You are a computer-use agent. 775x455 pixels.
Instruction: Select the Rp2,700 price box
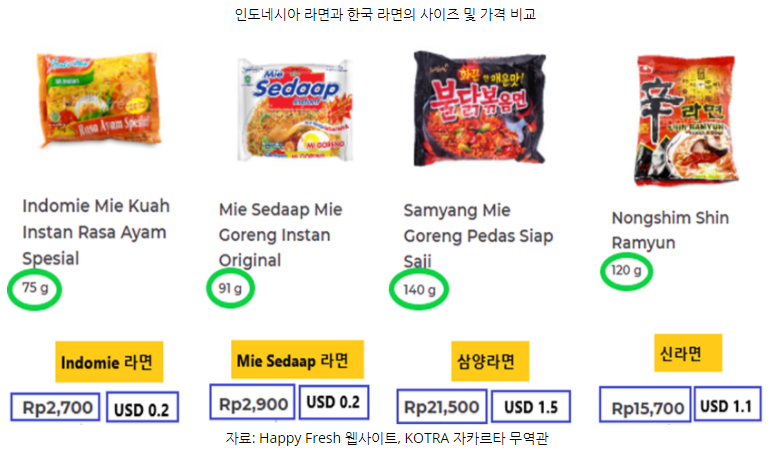56,407
